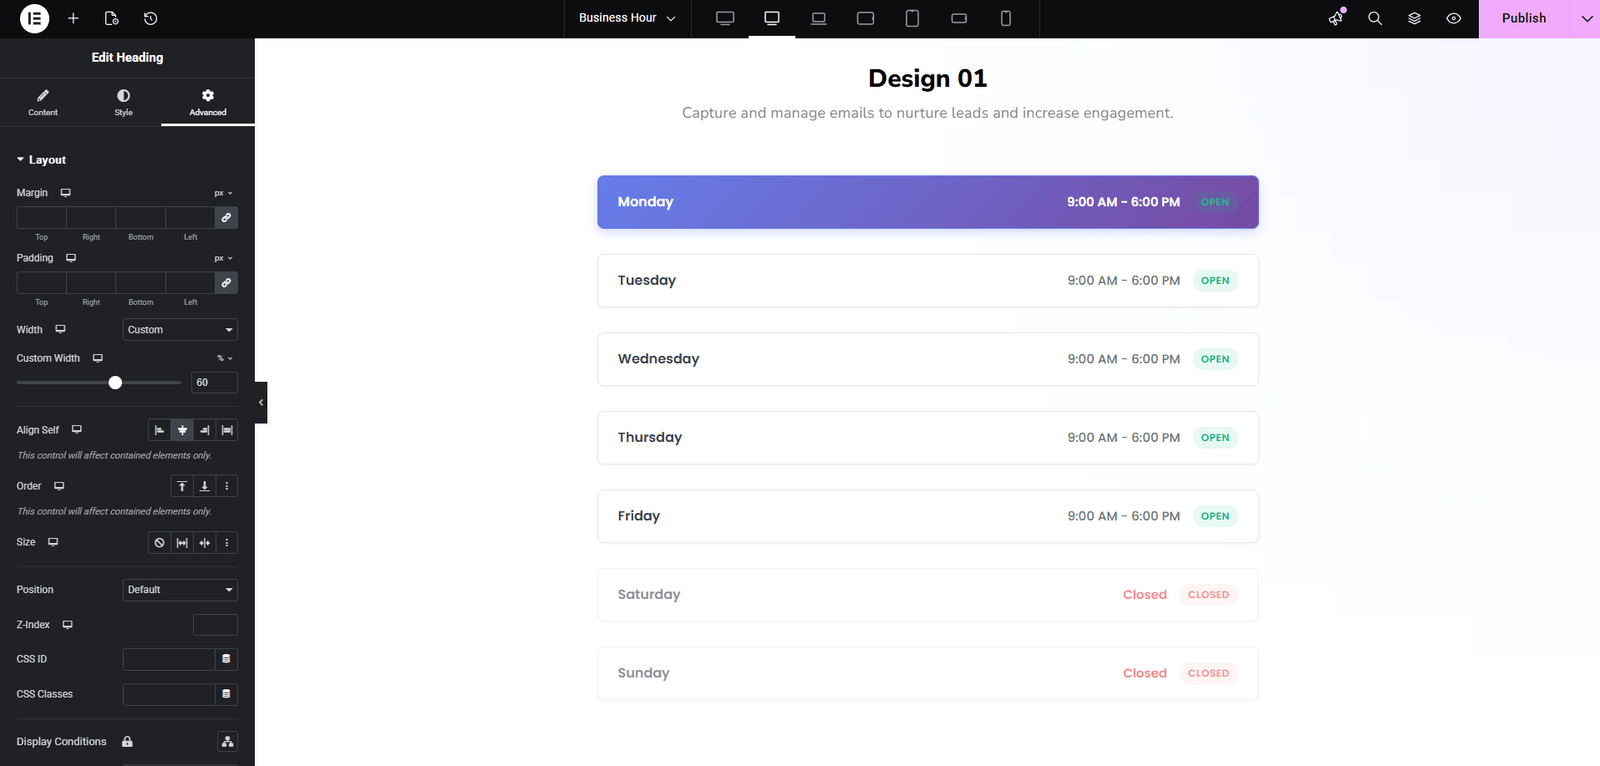Collapse the Layout section
1600x766 pixels.
pos(41,160)
